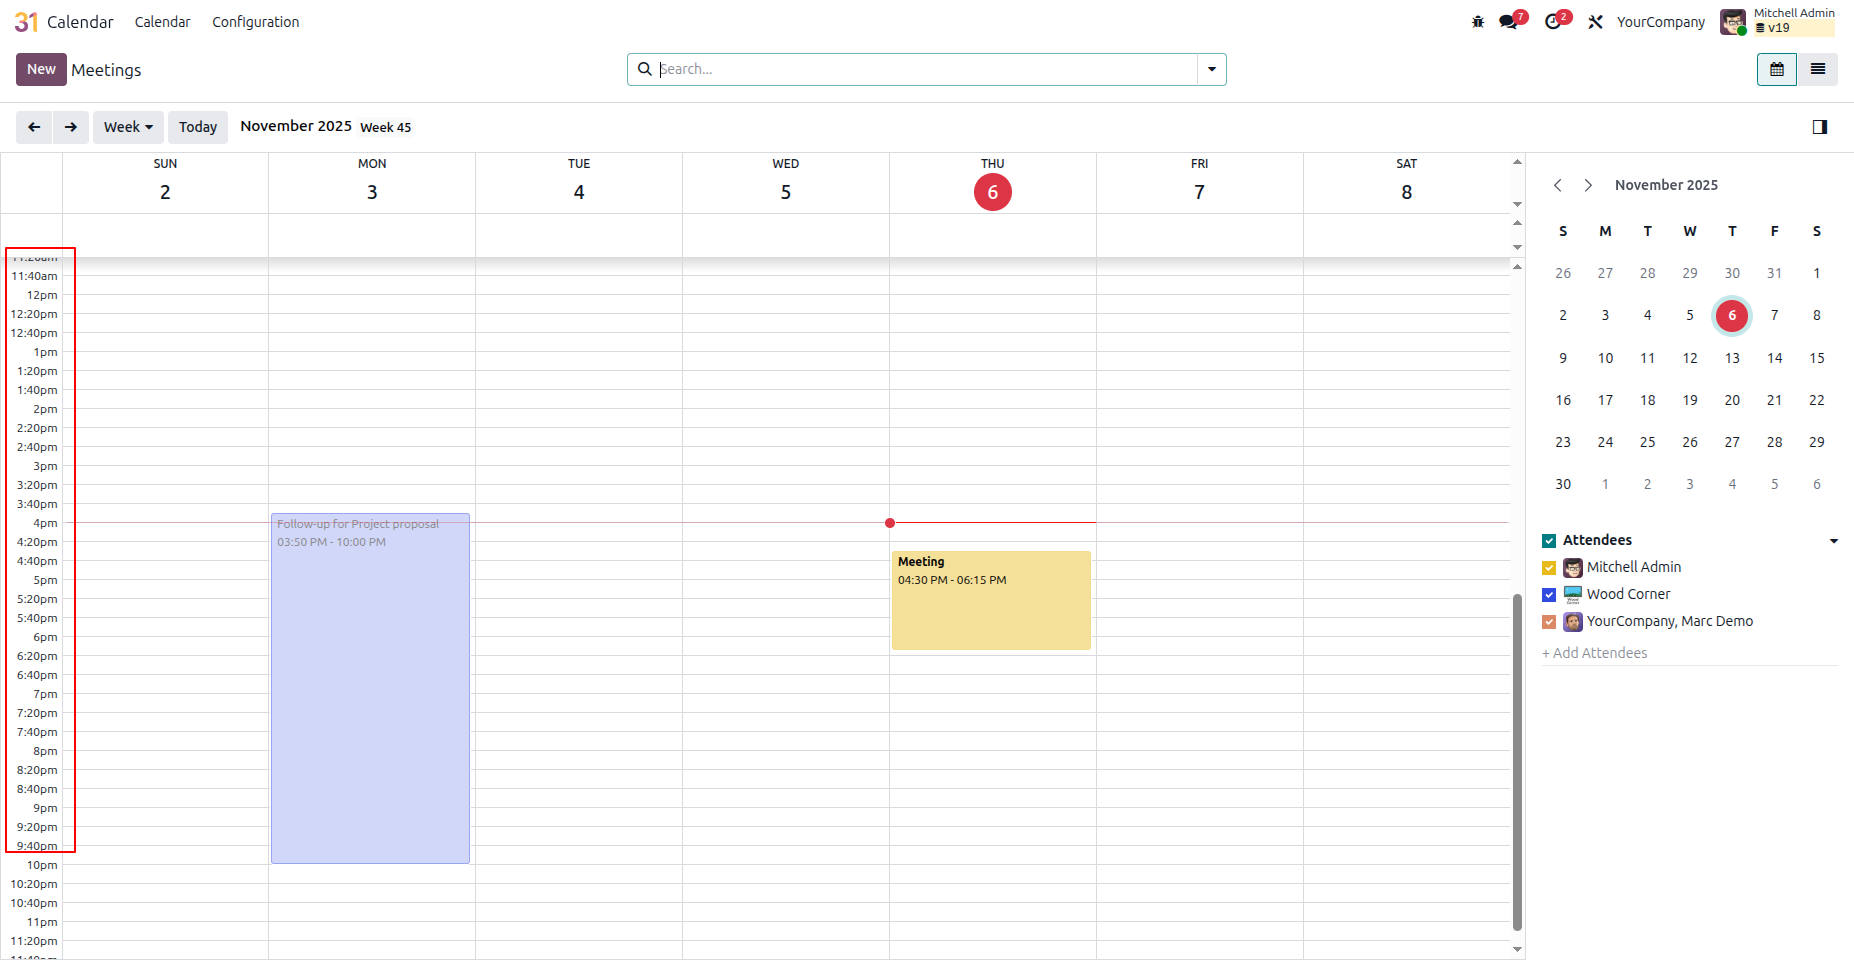
Task: Open the wrench tools icon
Action: tap(1596, 22)
